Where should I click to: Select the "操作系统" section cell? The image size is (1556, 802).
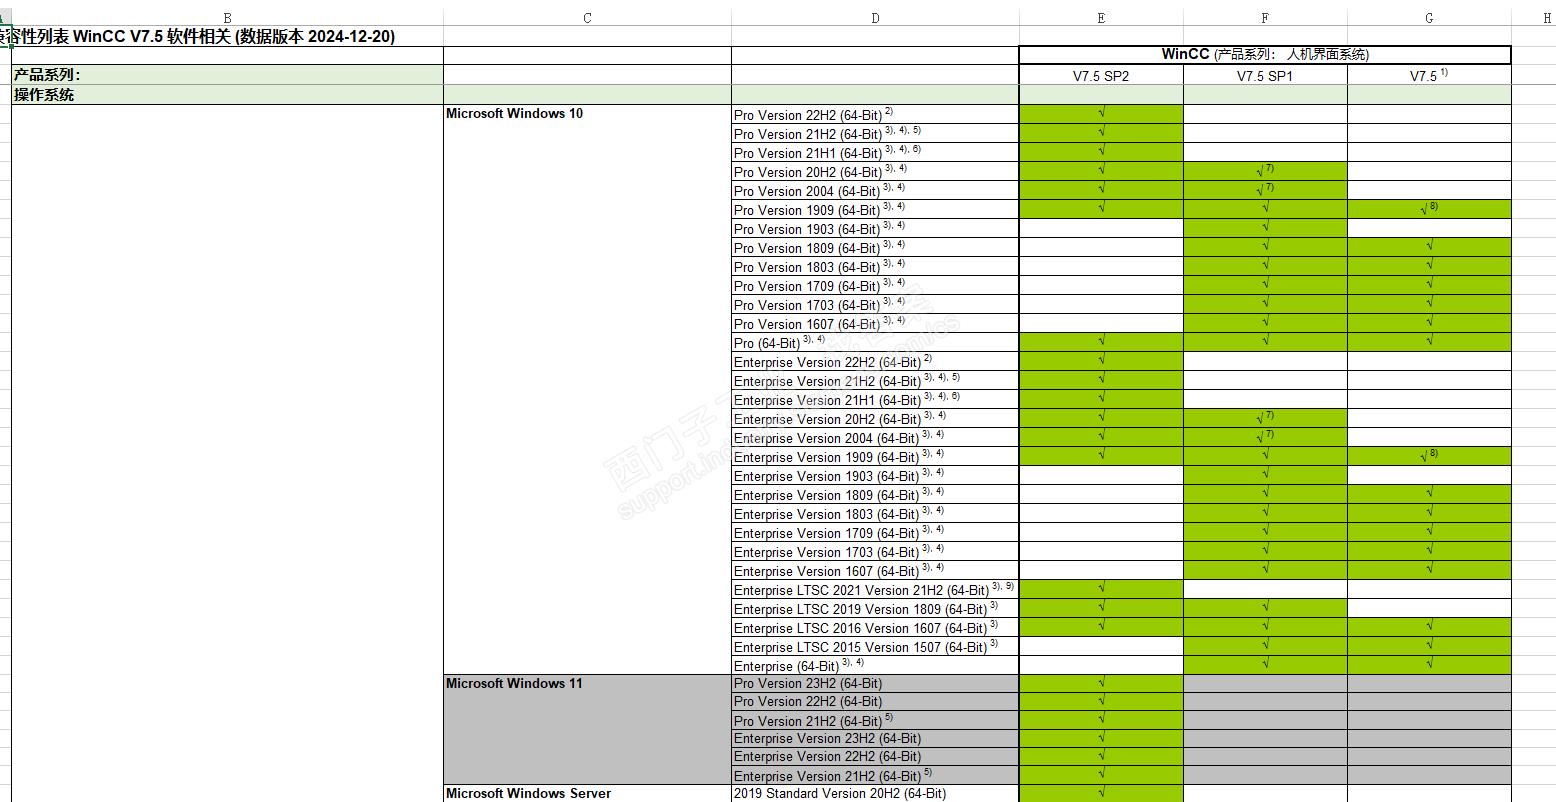pos(227,95)
